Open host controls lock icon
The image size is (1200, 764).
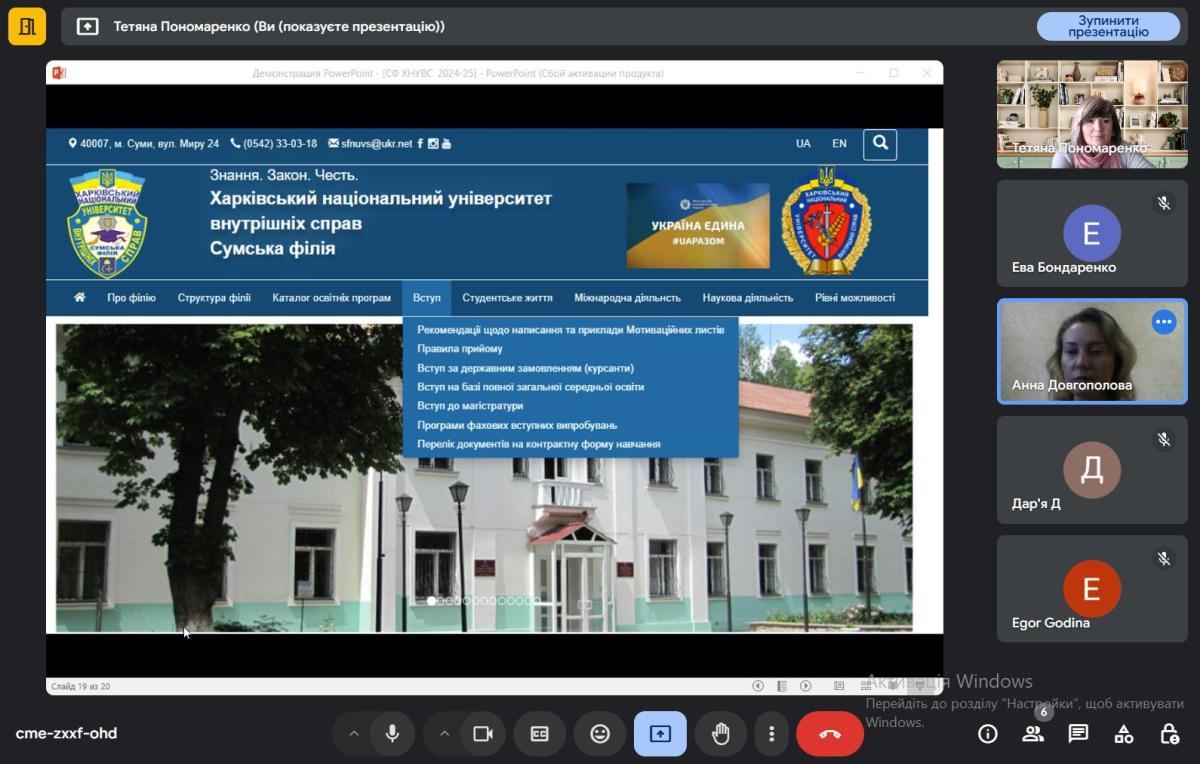click(1169, 734)
